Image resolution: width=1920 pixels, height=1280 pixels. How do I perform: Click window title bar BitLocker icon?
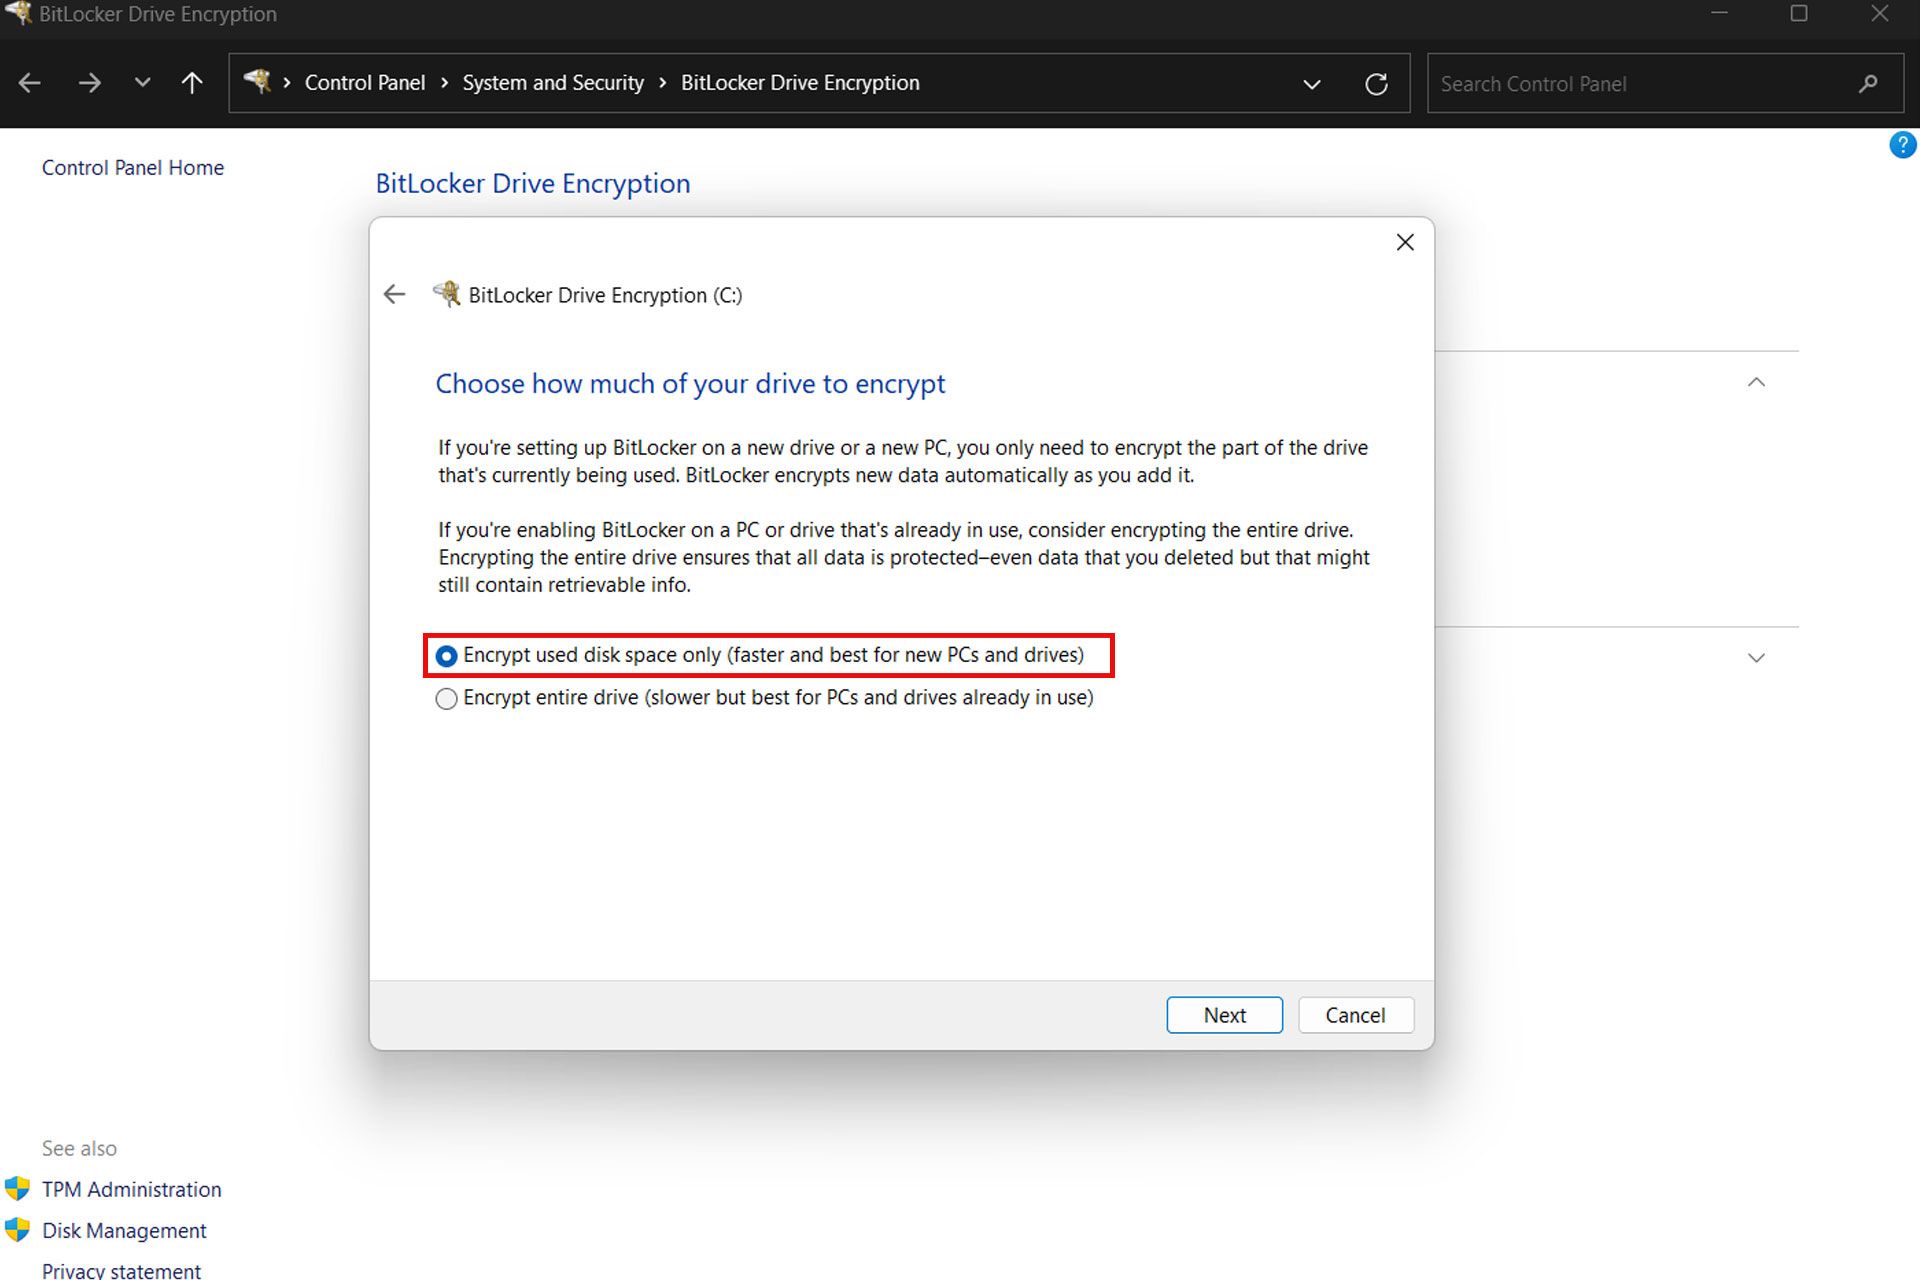coord(18,13)
